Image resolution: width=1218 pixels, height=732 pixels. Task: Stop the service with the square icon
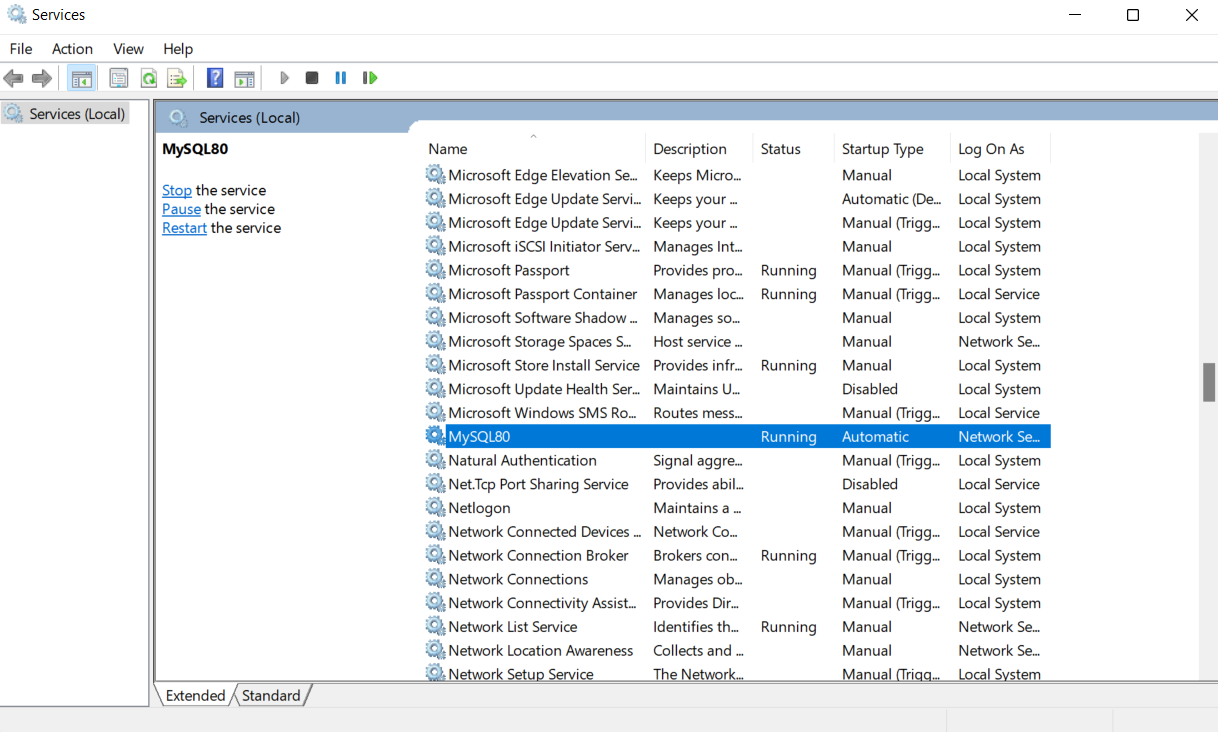[x=311, y=77]
